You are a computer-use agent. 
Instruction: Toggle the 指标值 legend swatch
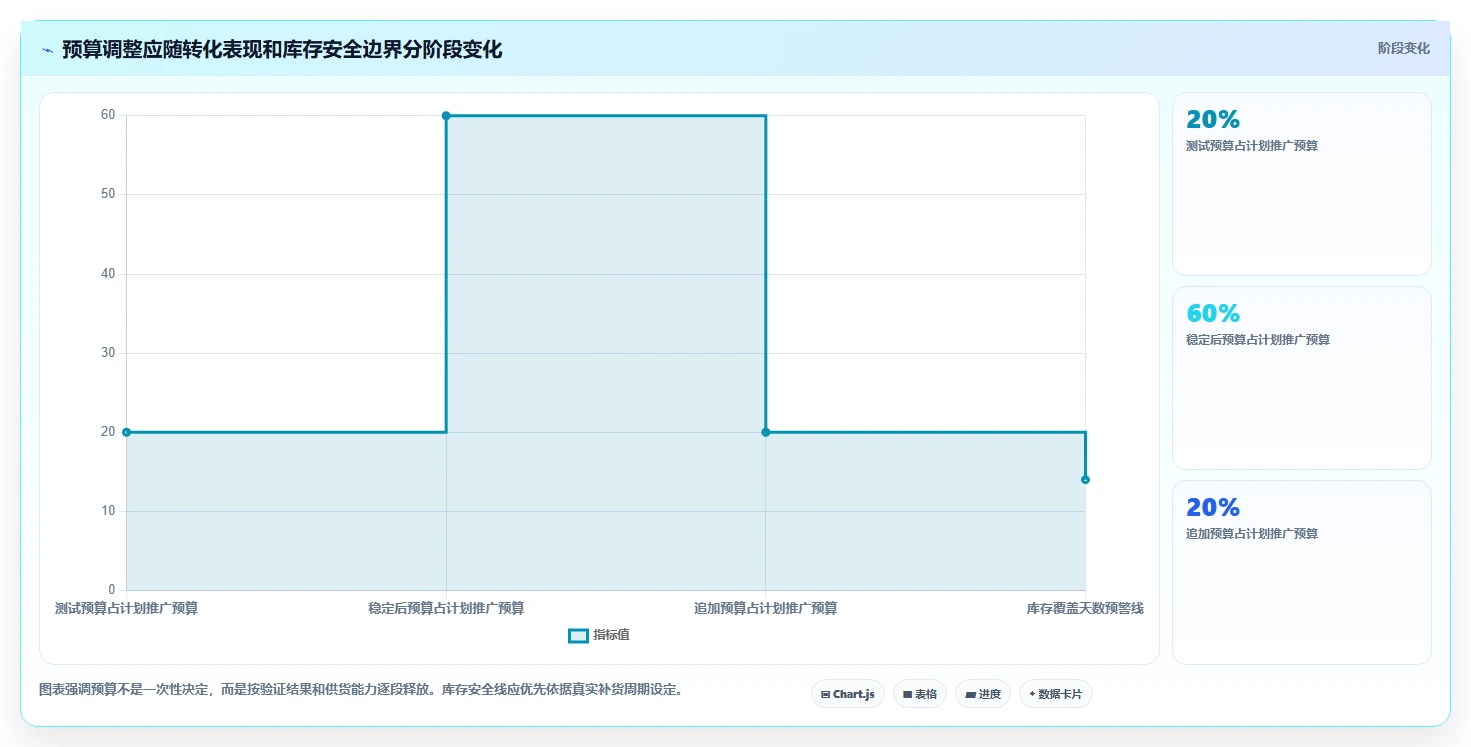point(578,635)
